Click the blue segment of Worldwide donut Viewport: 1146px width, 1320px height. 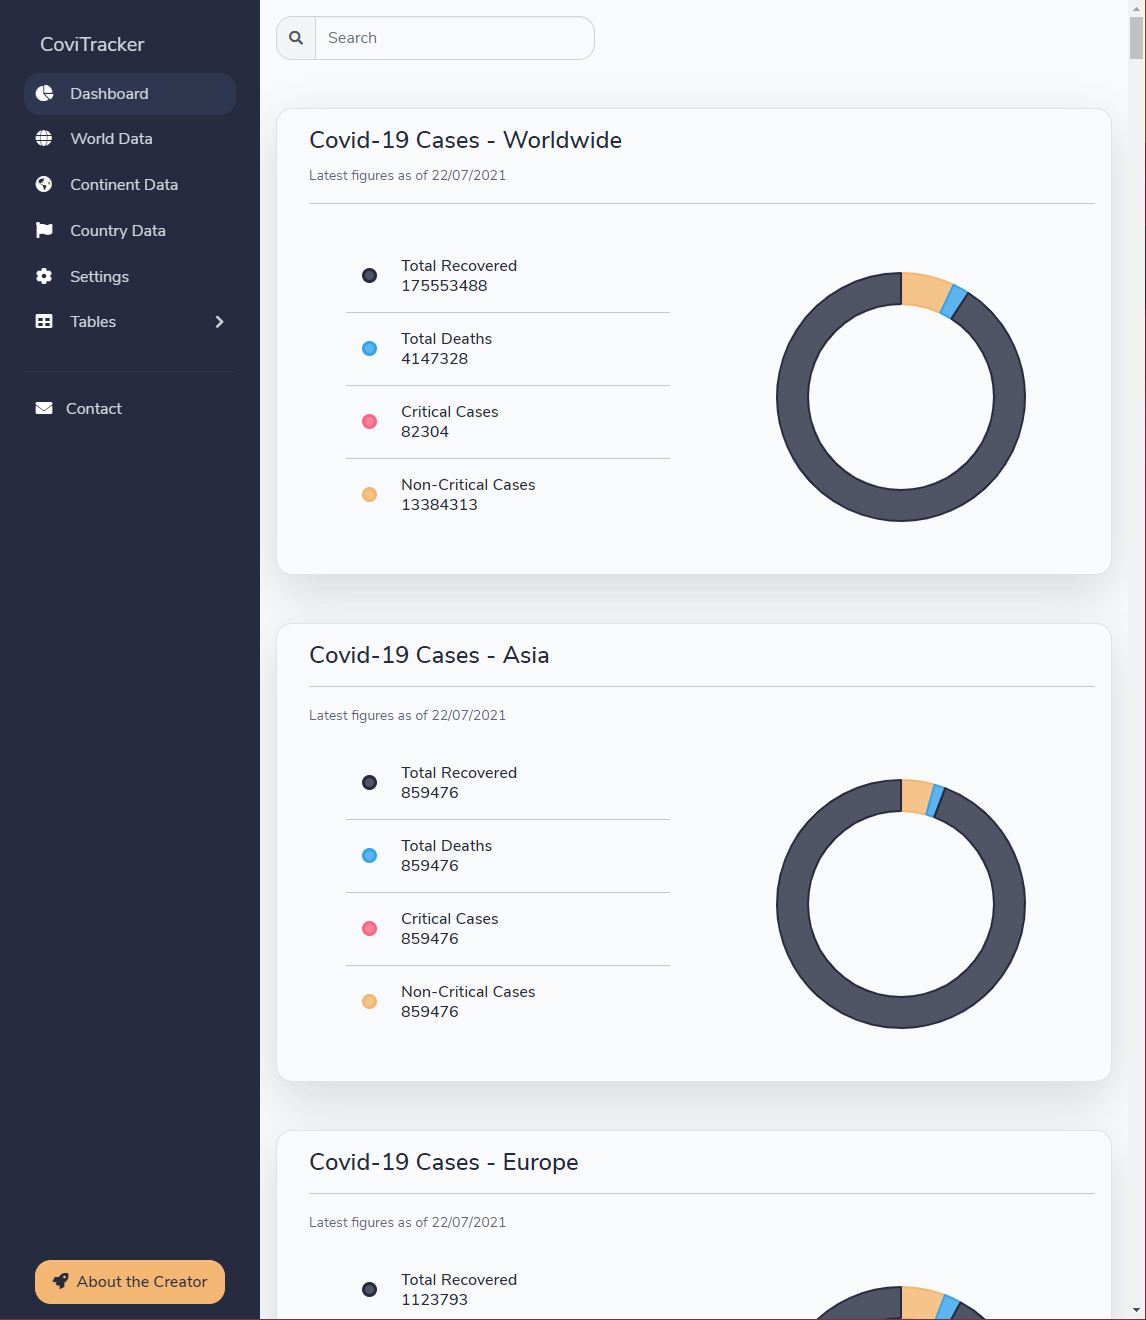(x=954, y=302)
